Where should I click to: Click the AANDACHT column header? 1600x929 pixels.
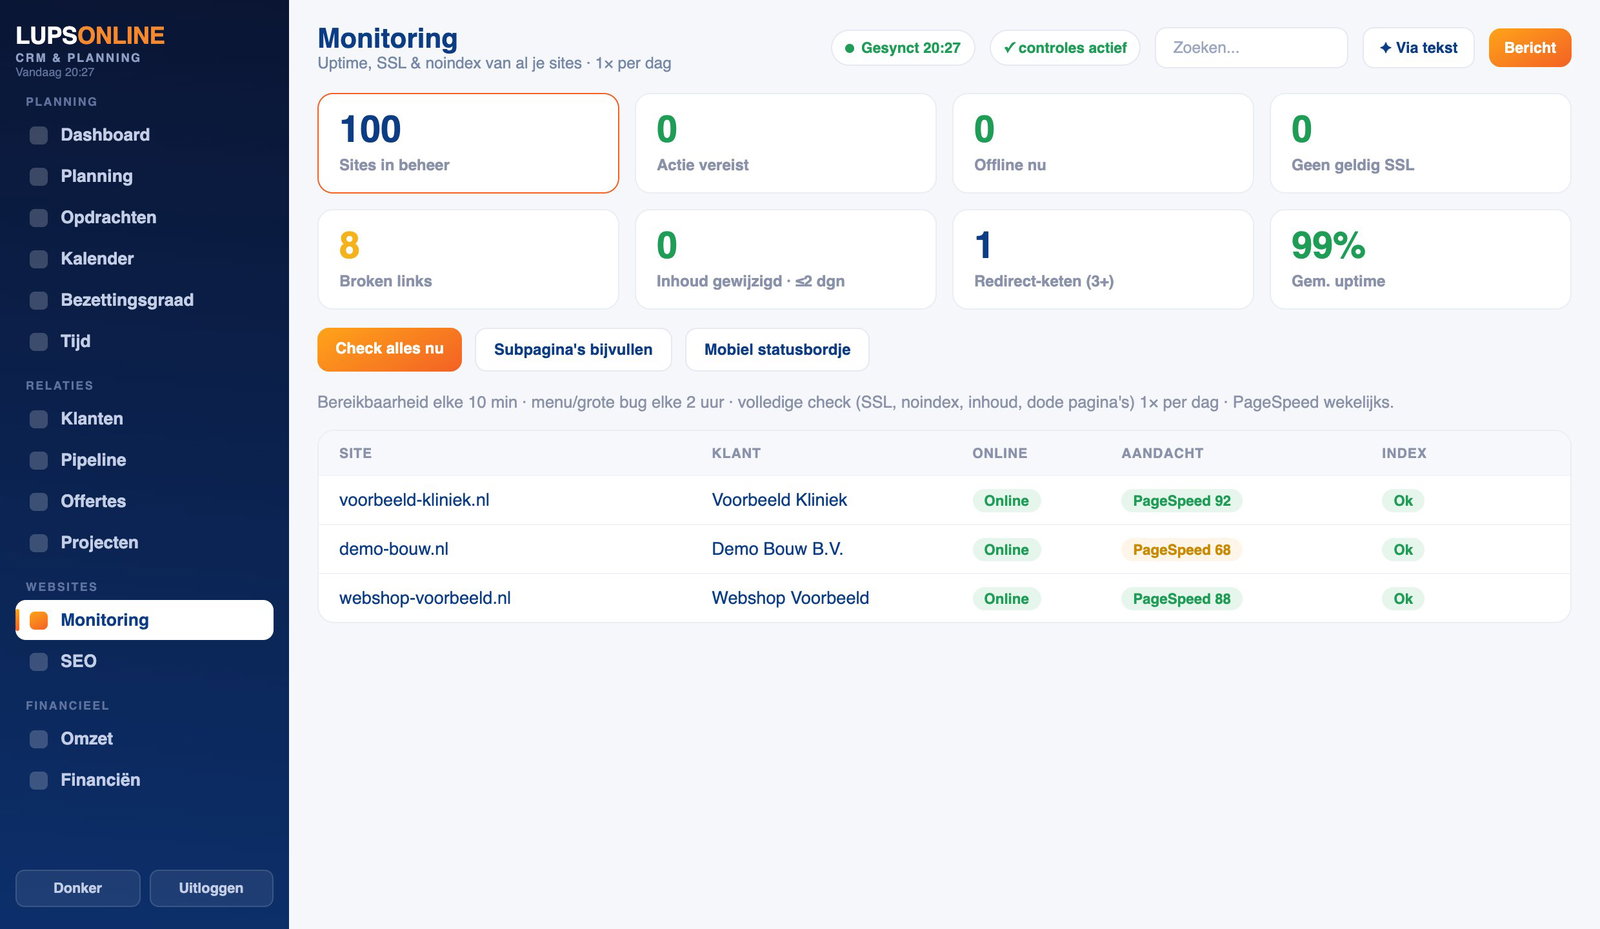(1162, 453)
